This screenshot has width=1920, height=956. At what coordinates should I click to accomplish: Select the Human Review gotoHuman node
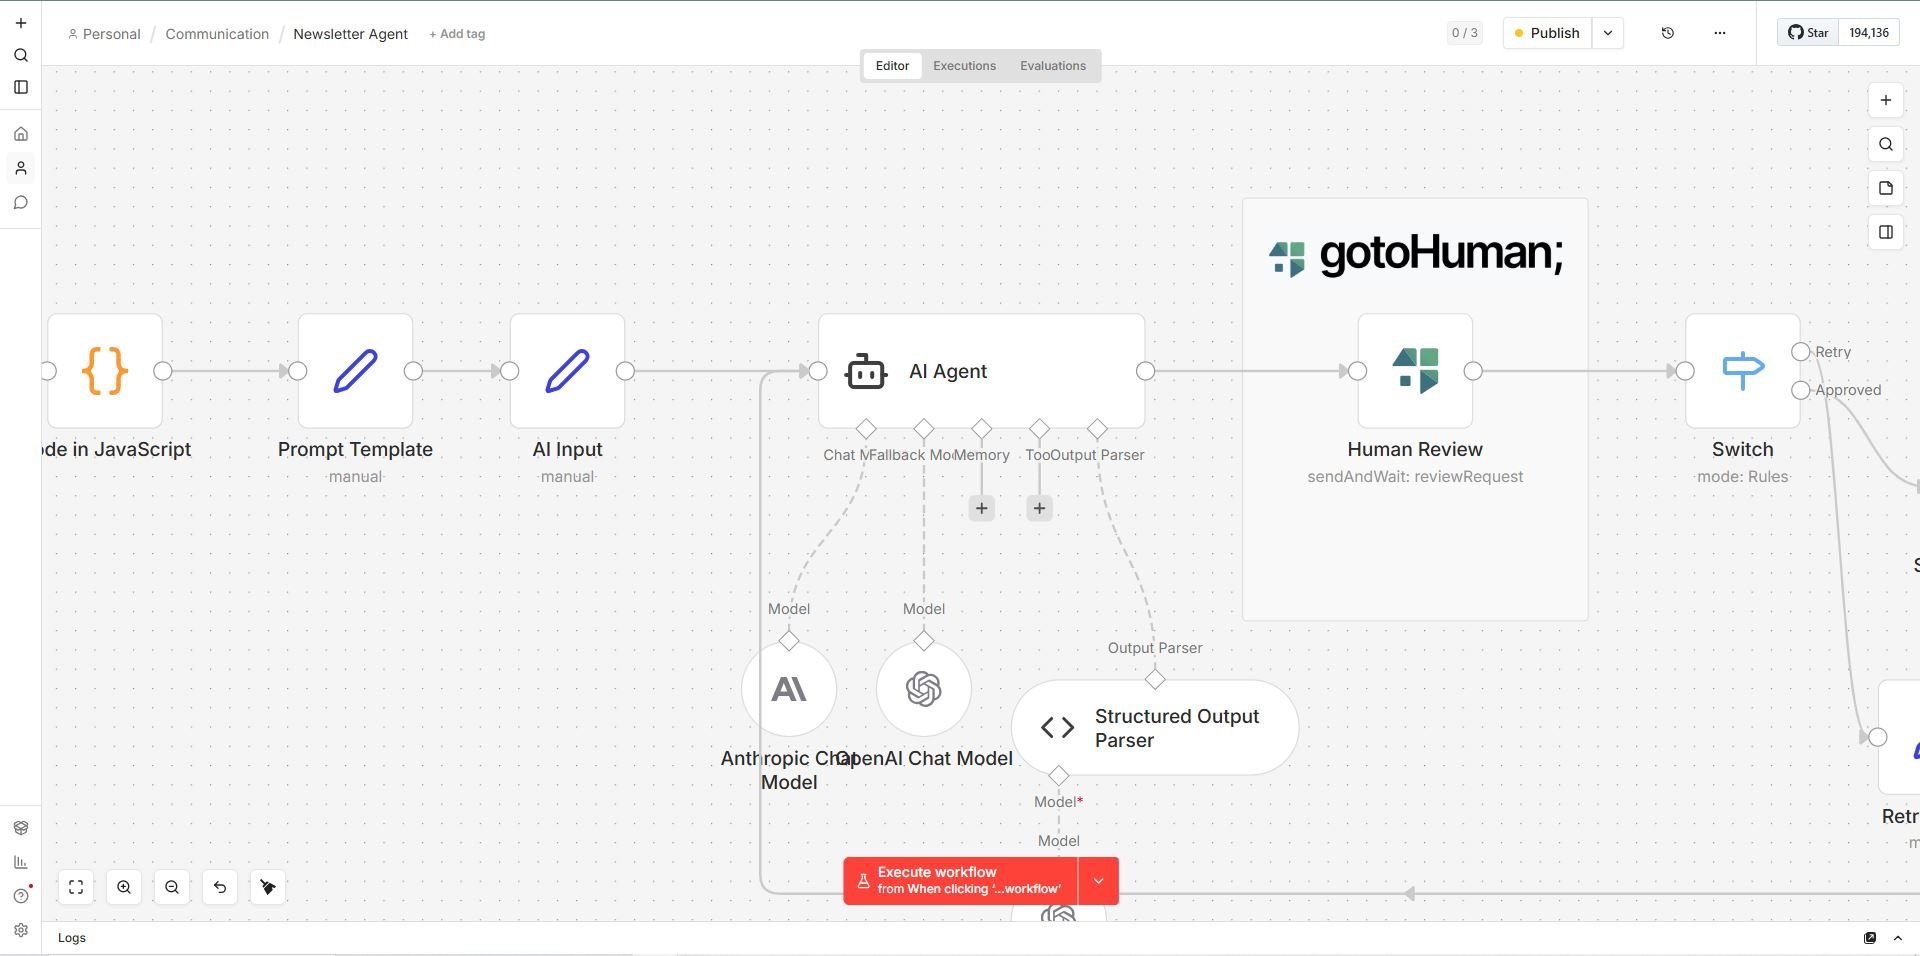pyautogui.click(x=1415, y=371)
